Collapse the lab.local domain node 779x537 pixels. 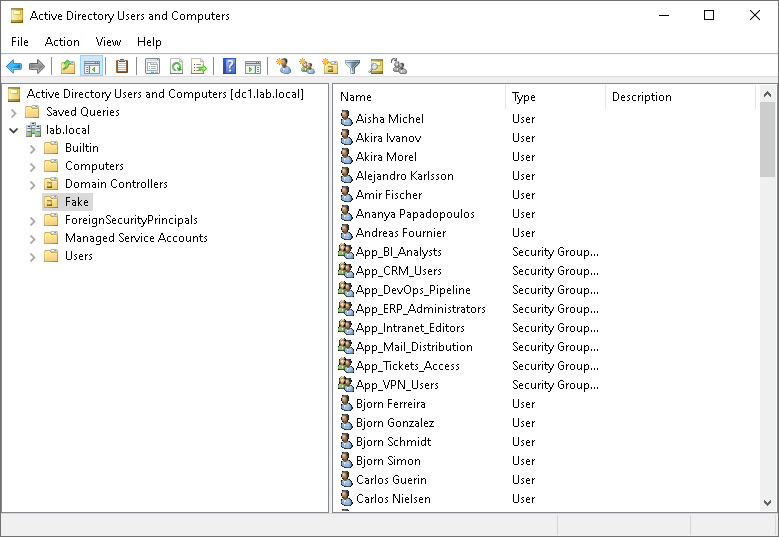pyautogui.click(x=13, y=130)
